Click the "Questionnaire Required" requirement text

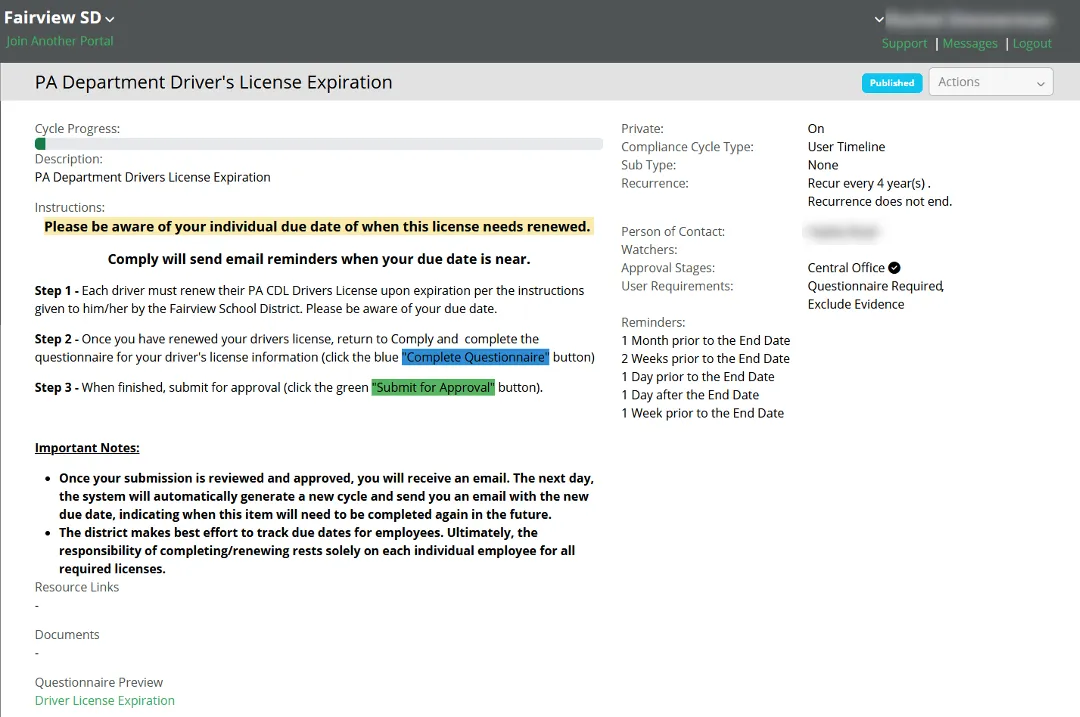pyautogui.click(x=875, y=286)
